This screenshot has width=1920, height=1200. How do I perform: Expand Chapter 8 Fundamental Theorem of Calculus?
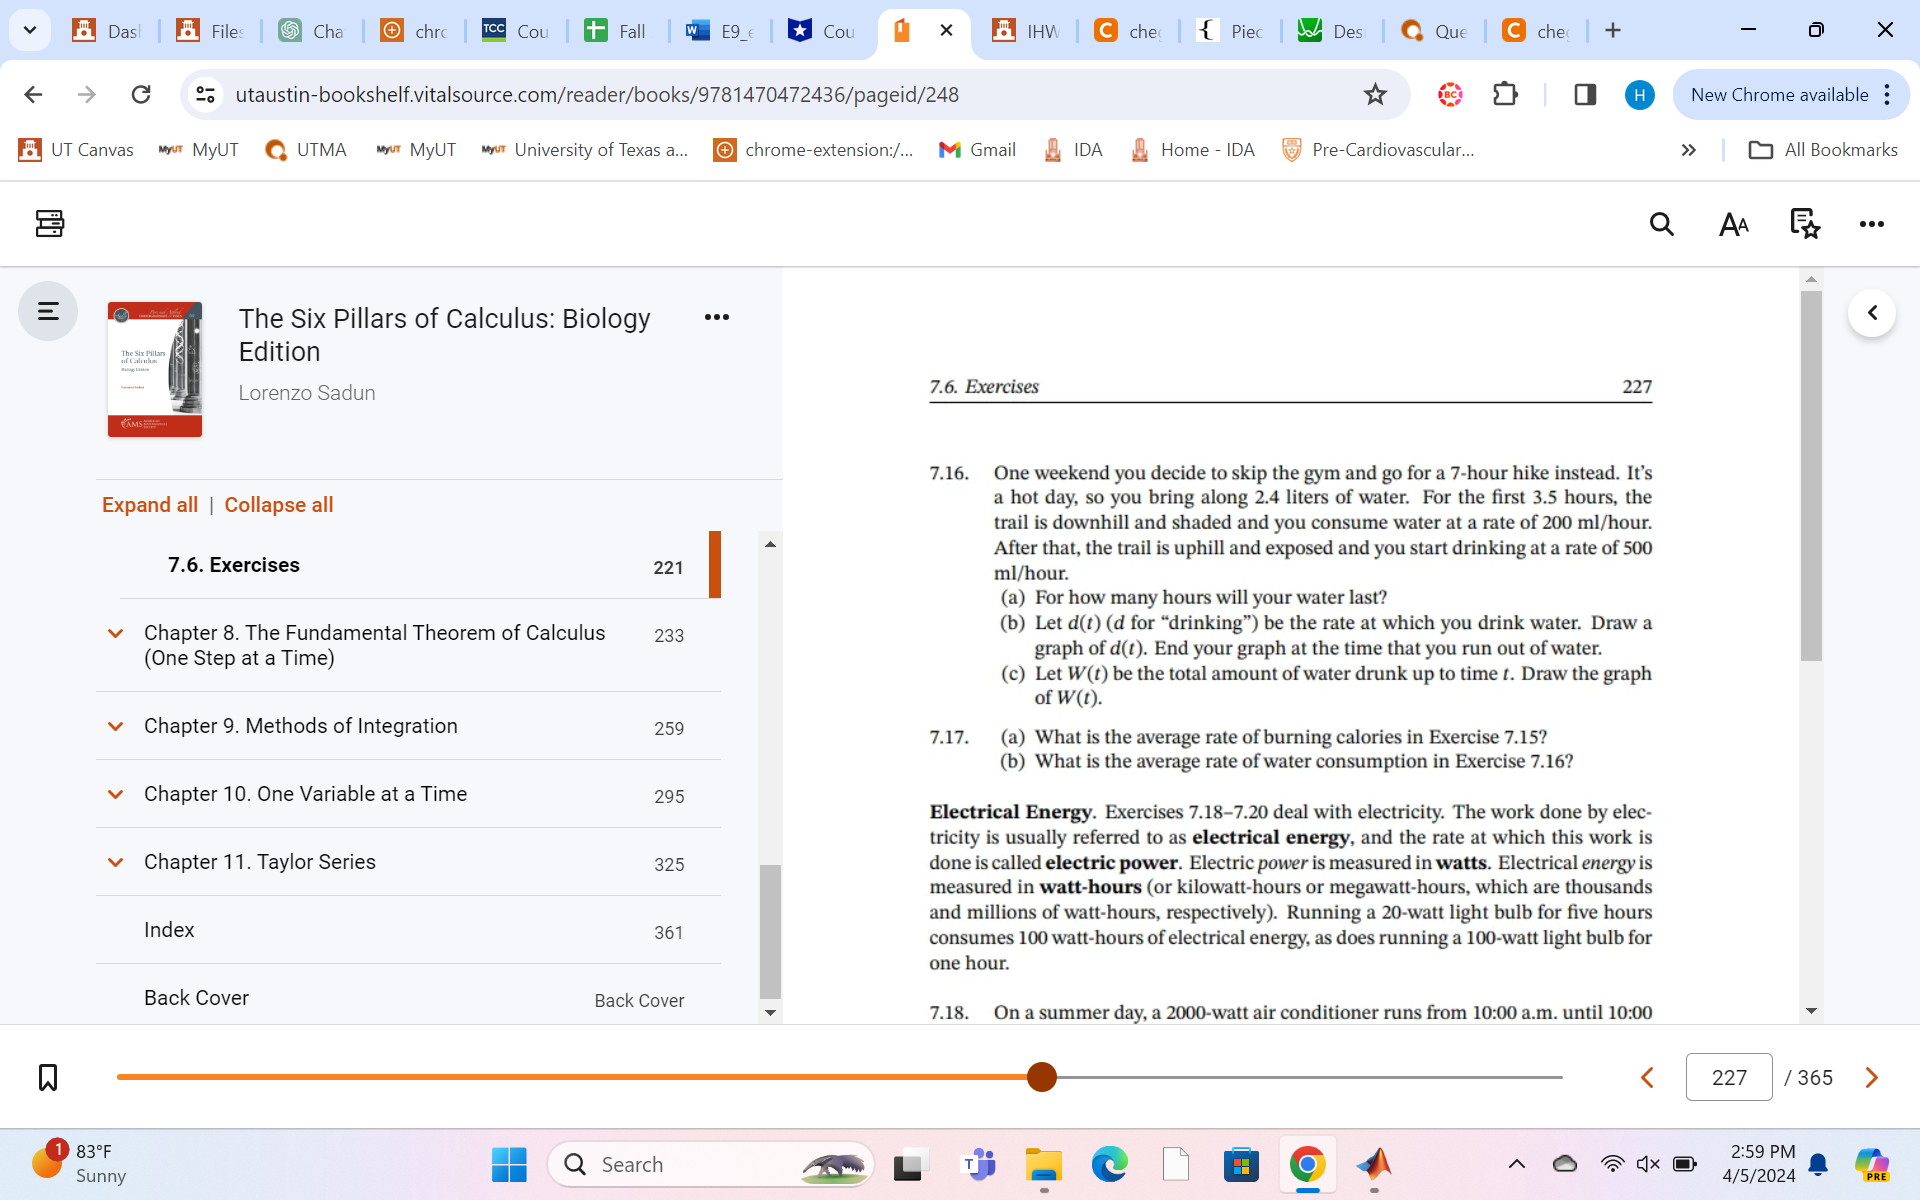pyautogui.click(x=116, y=634)
